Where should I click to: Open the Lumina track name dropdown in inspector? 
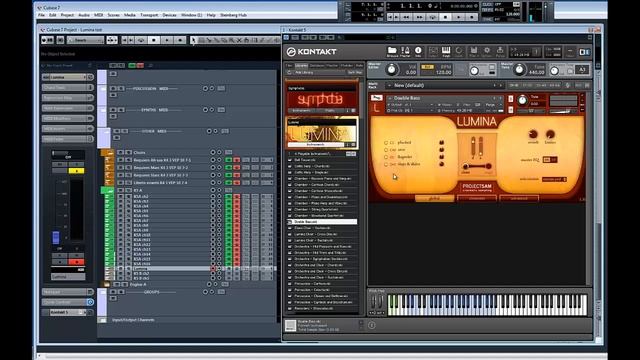point(84,77)
